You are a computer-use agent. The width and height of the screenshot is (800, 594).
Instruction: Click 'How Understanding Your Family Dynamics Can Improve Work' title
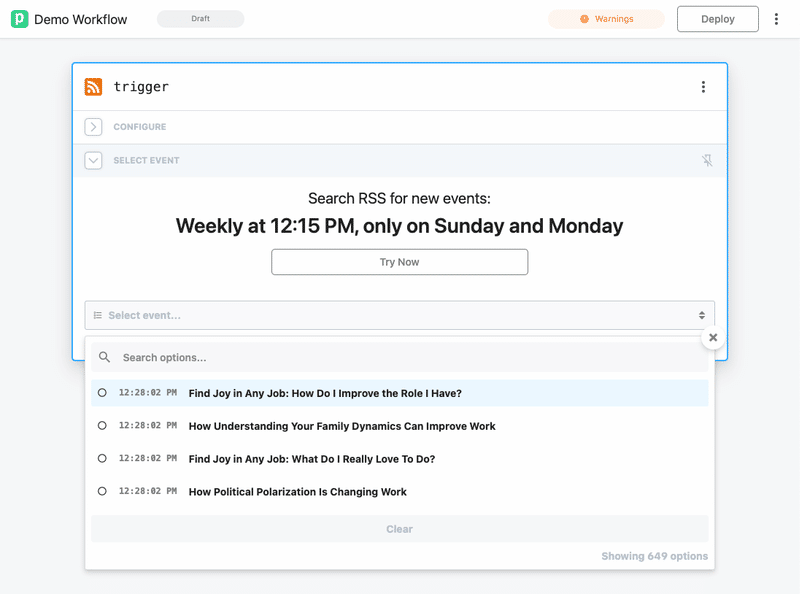[x=342, y=426]
